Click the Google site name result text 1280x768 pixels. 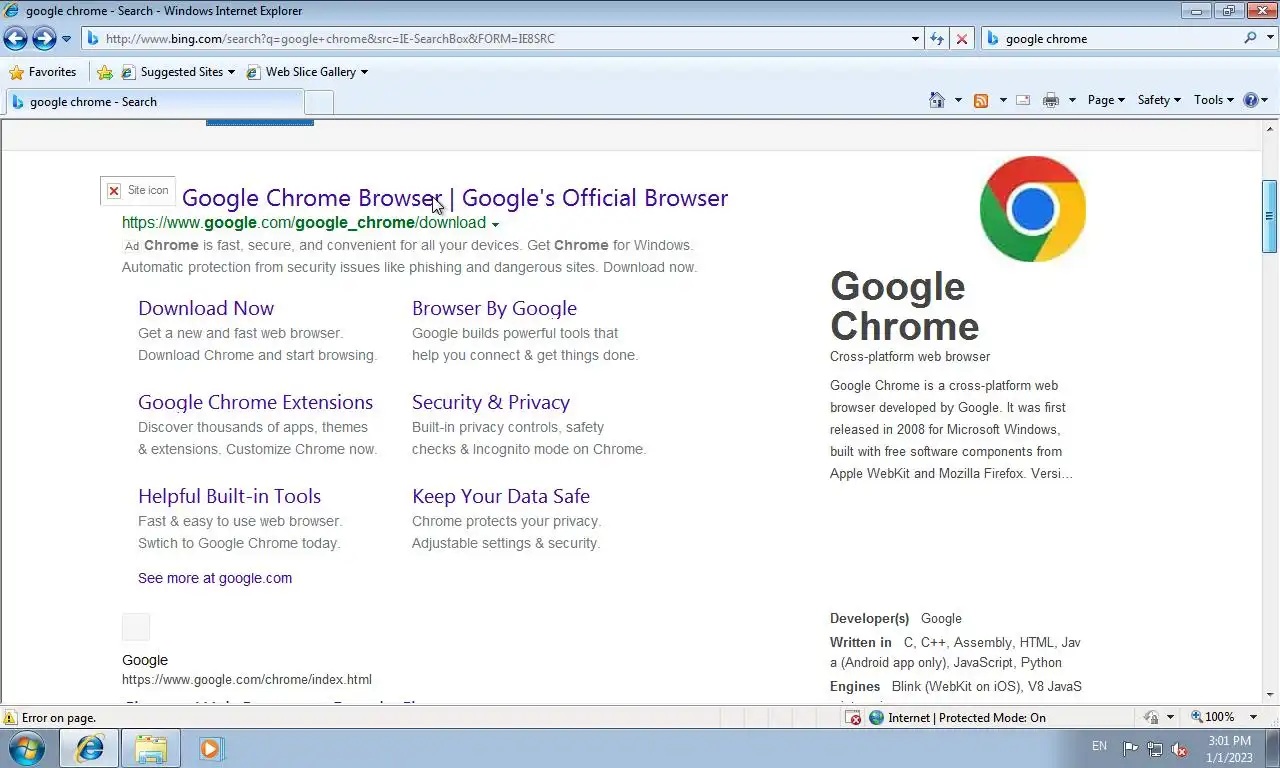145,660
